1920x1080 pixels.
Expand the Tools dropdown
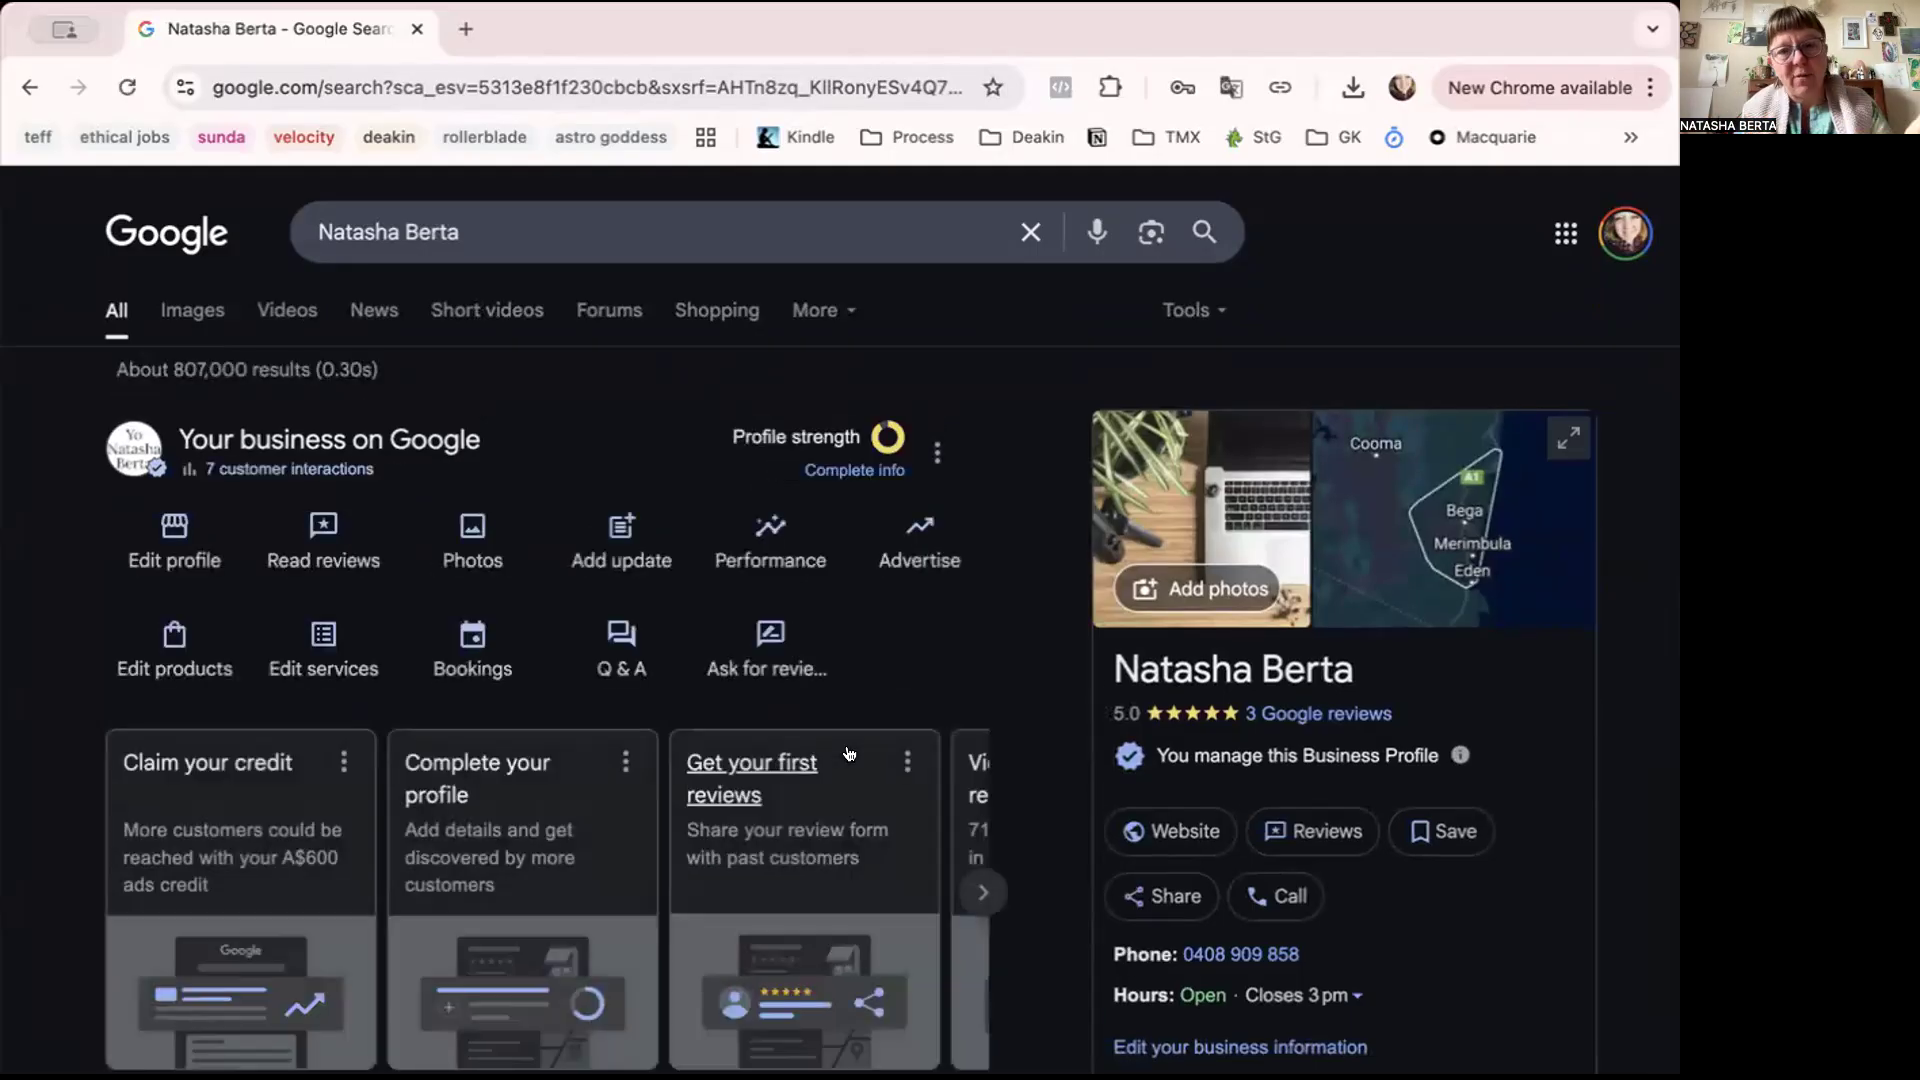[1194, 310]
